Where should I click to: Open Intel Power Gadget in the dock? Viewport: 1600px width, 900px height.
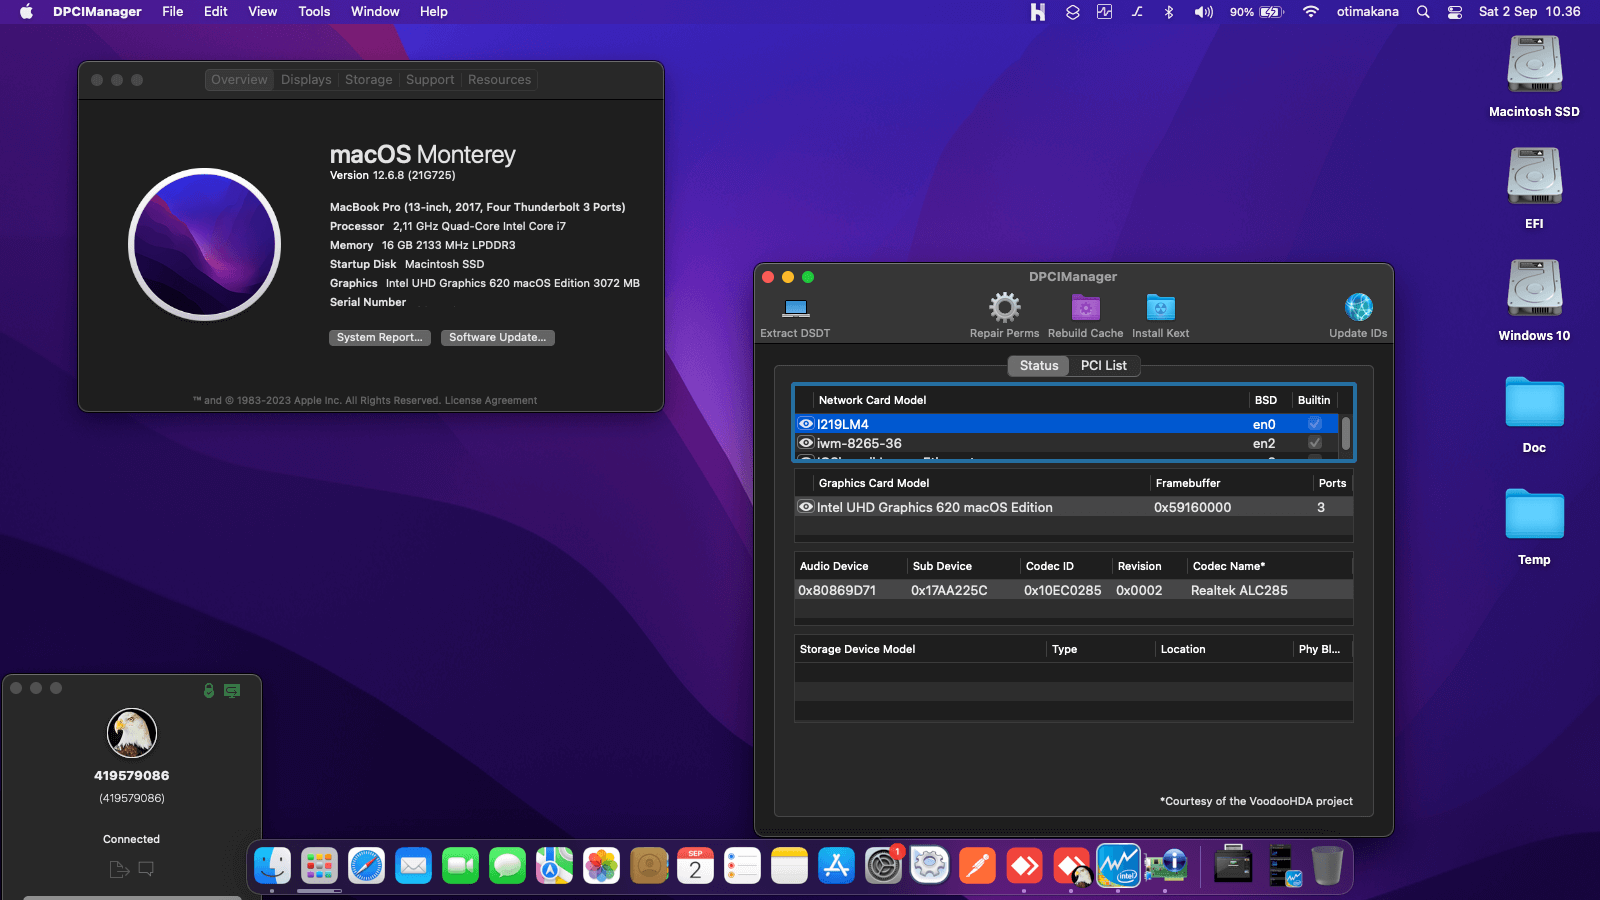(1118, 865)
